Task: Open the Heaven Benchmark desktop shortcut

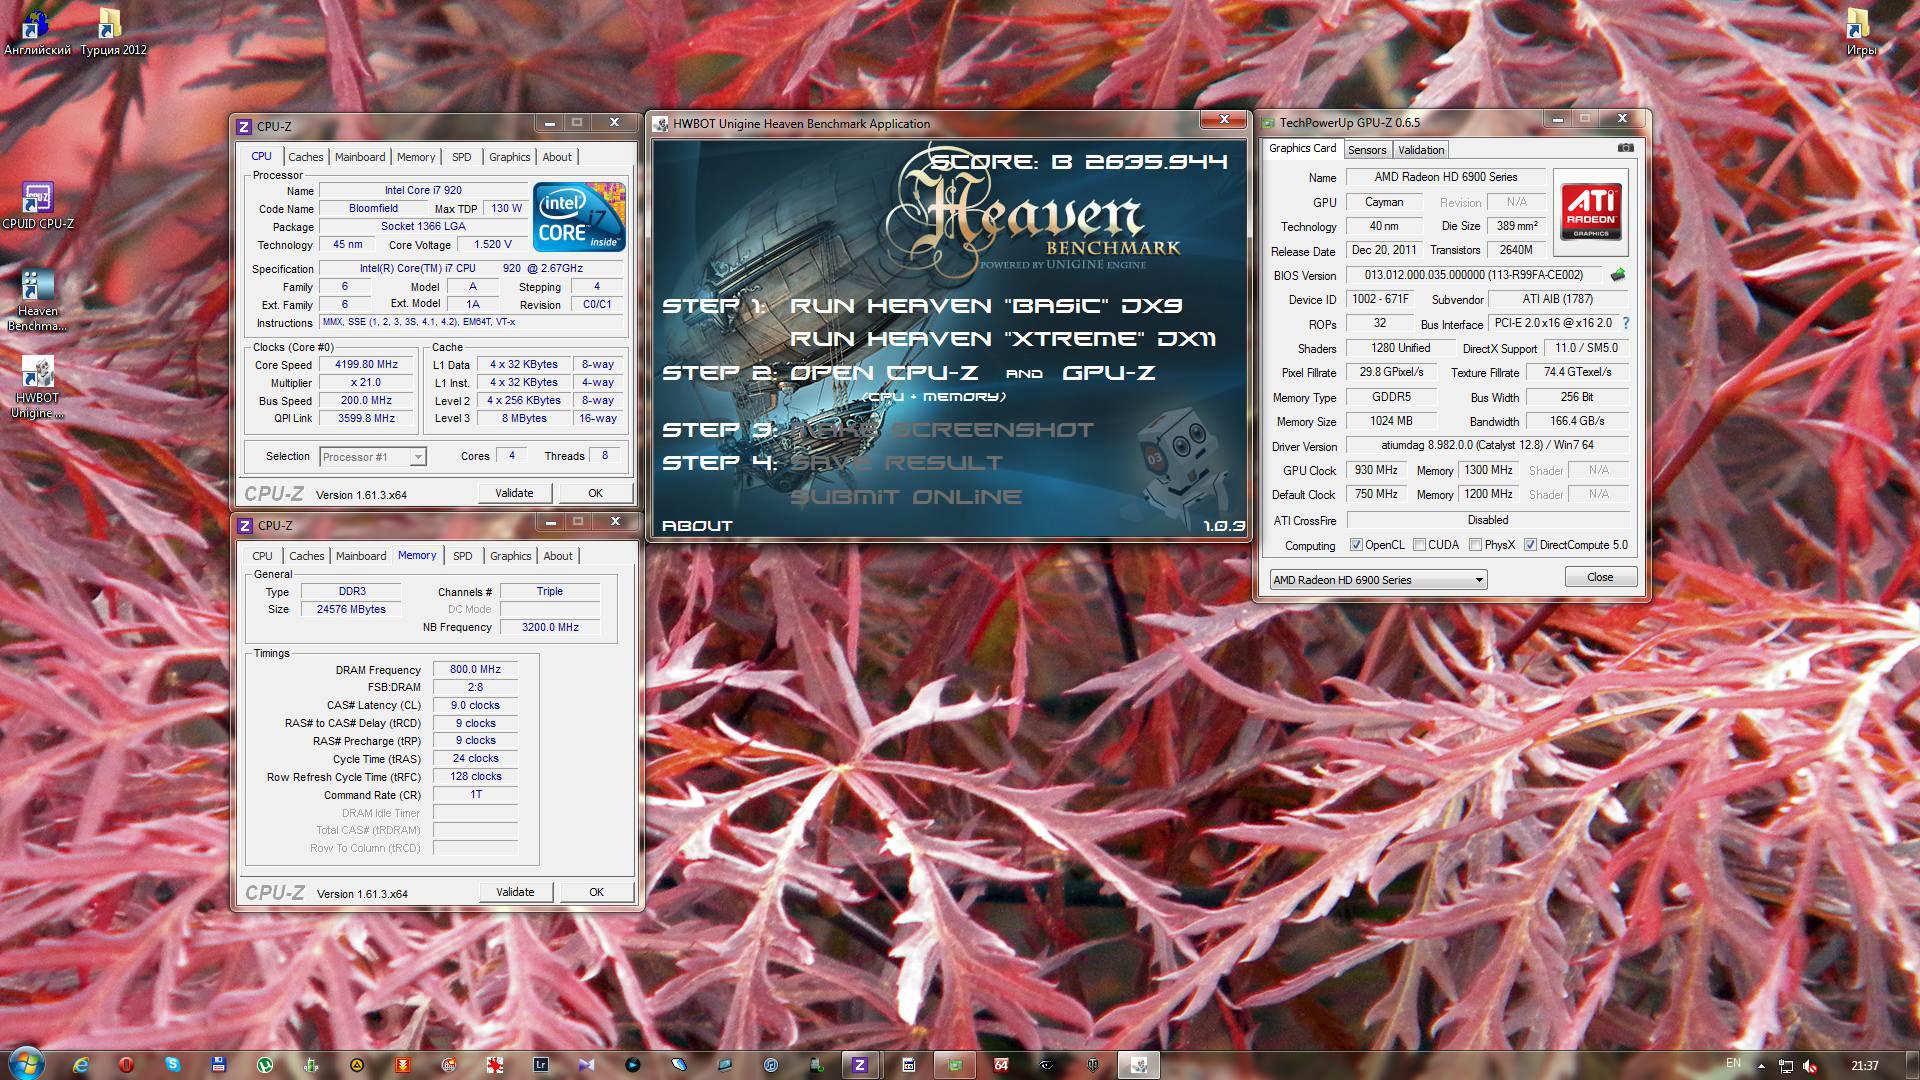Action: tap(38, 300)
